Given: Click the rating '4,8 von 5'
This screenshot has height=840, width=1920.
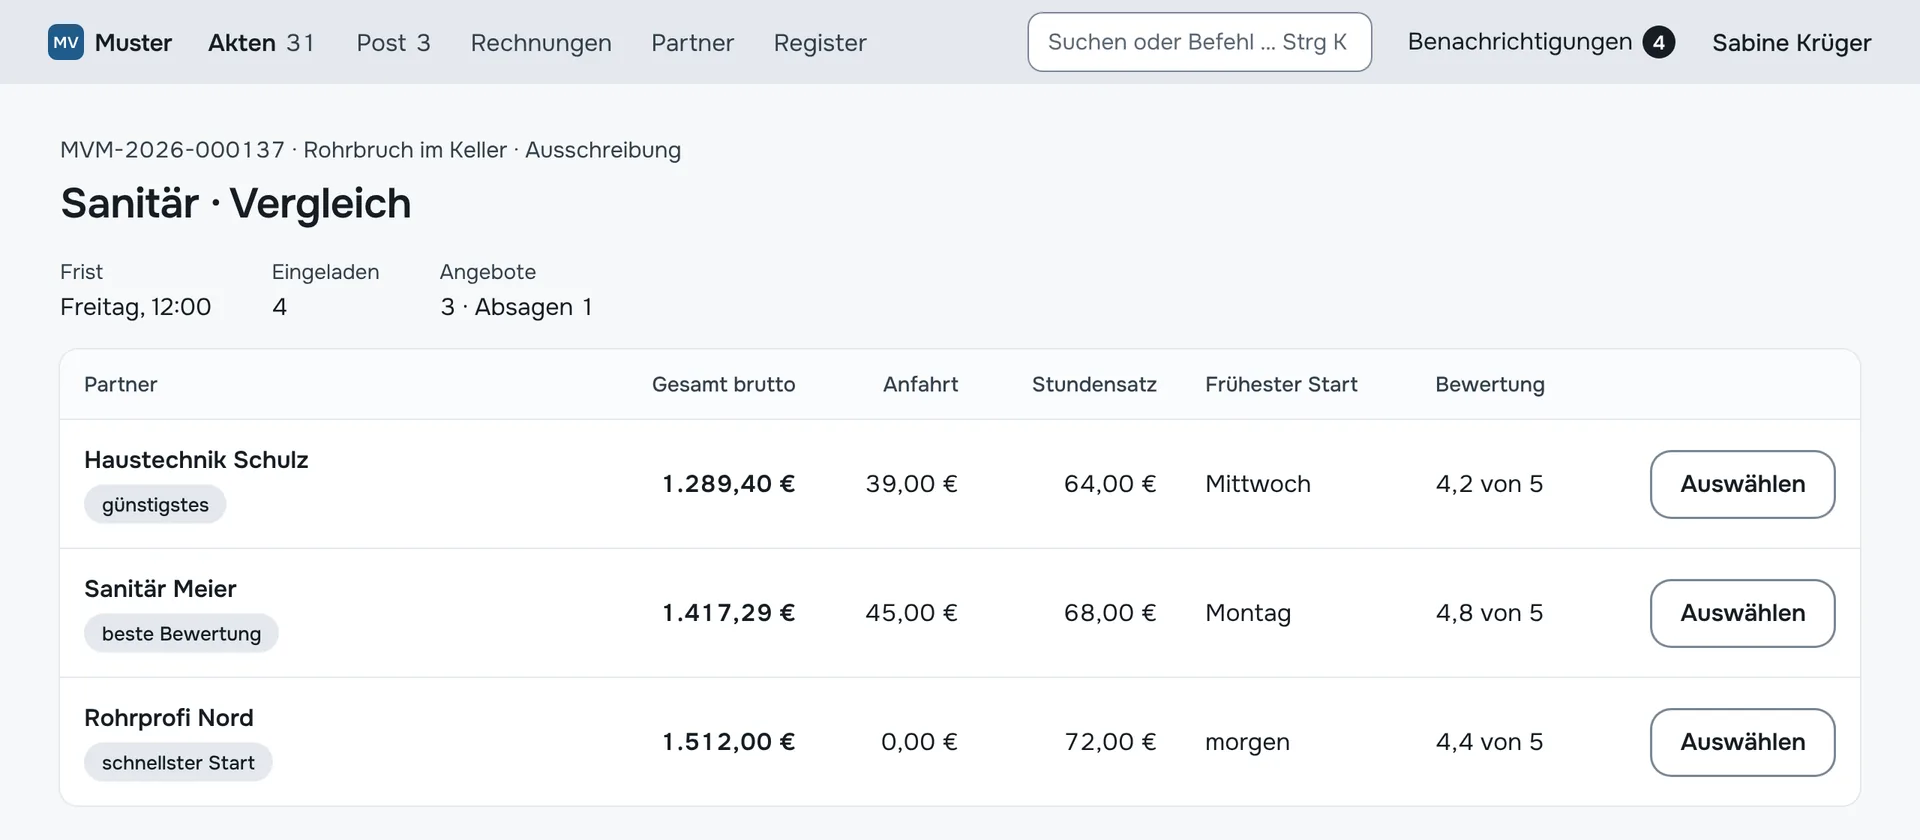Looking at the screenshot, I should click(1489, 613).
